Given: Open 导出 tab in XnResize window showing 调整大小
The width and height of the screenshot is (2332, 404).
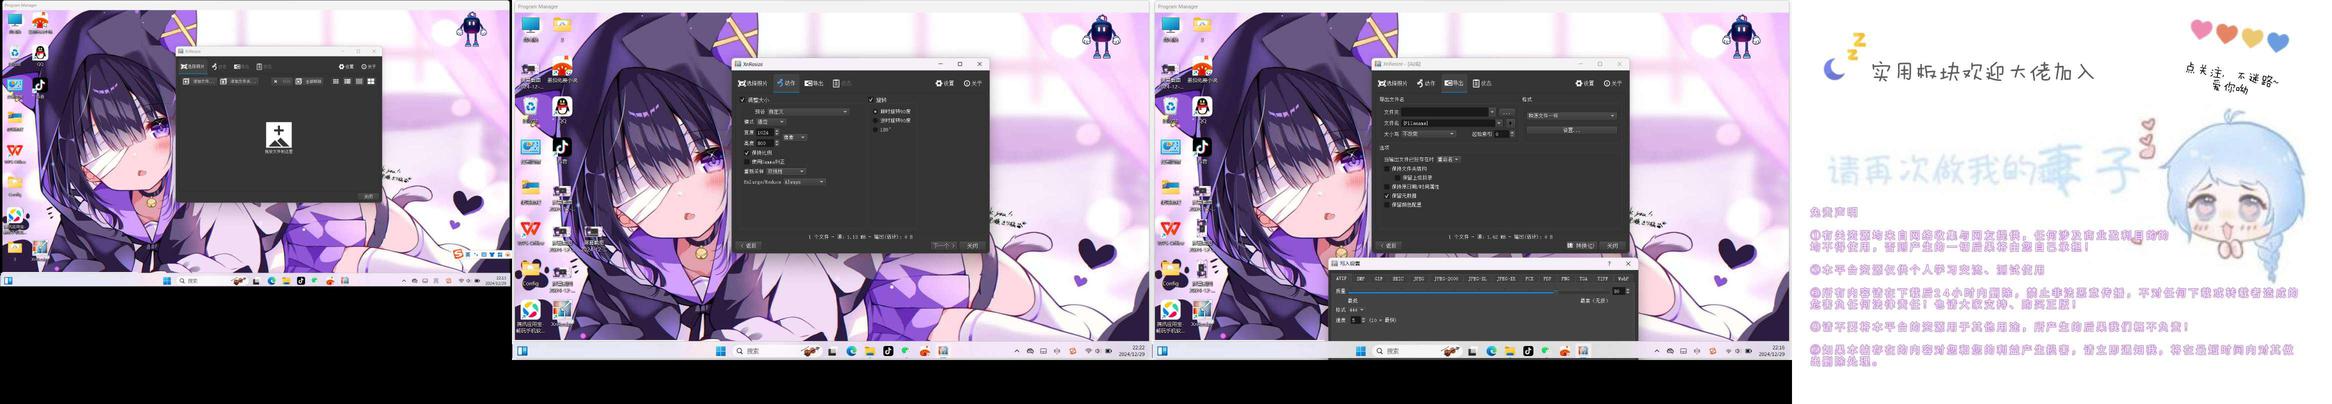Looking at the screenshot, I should coord(813,83).
